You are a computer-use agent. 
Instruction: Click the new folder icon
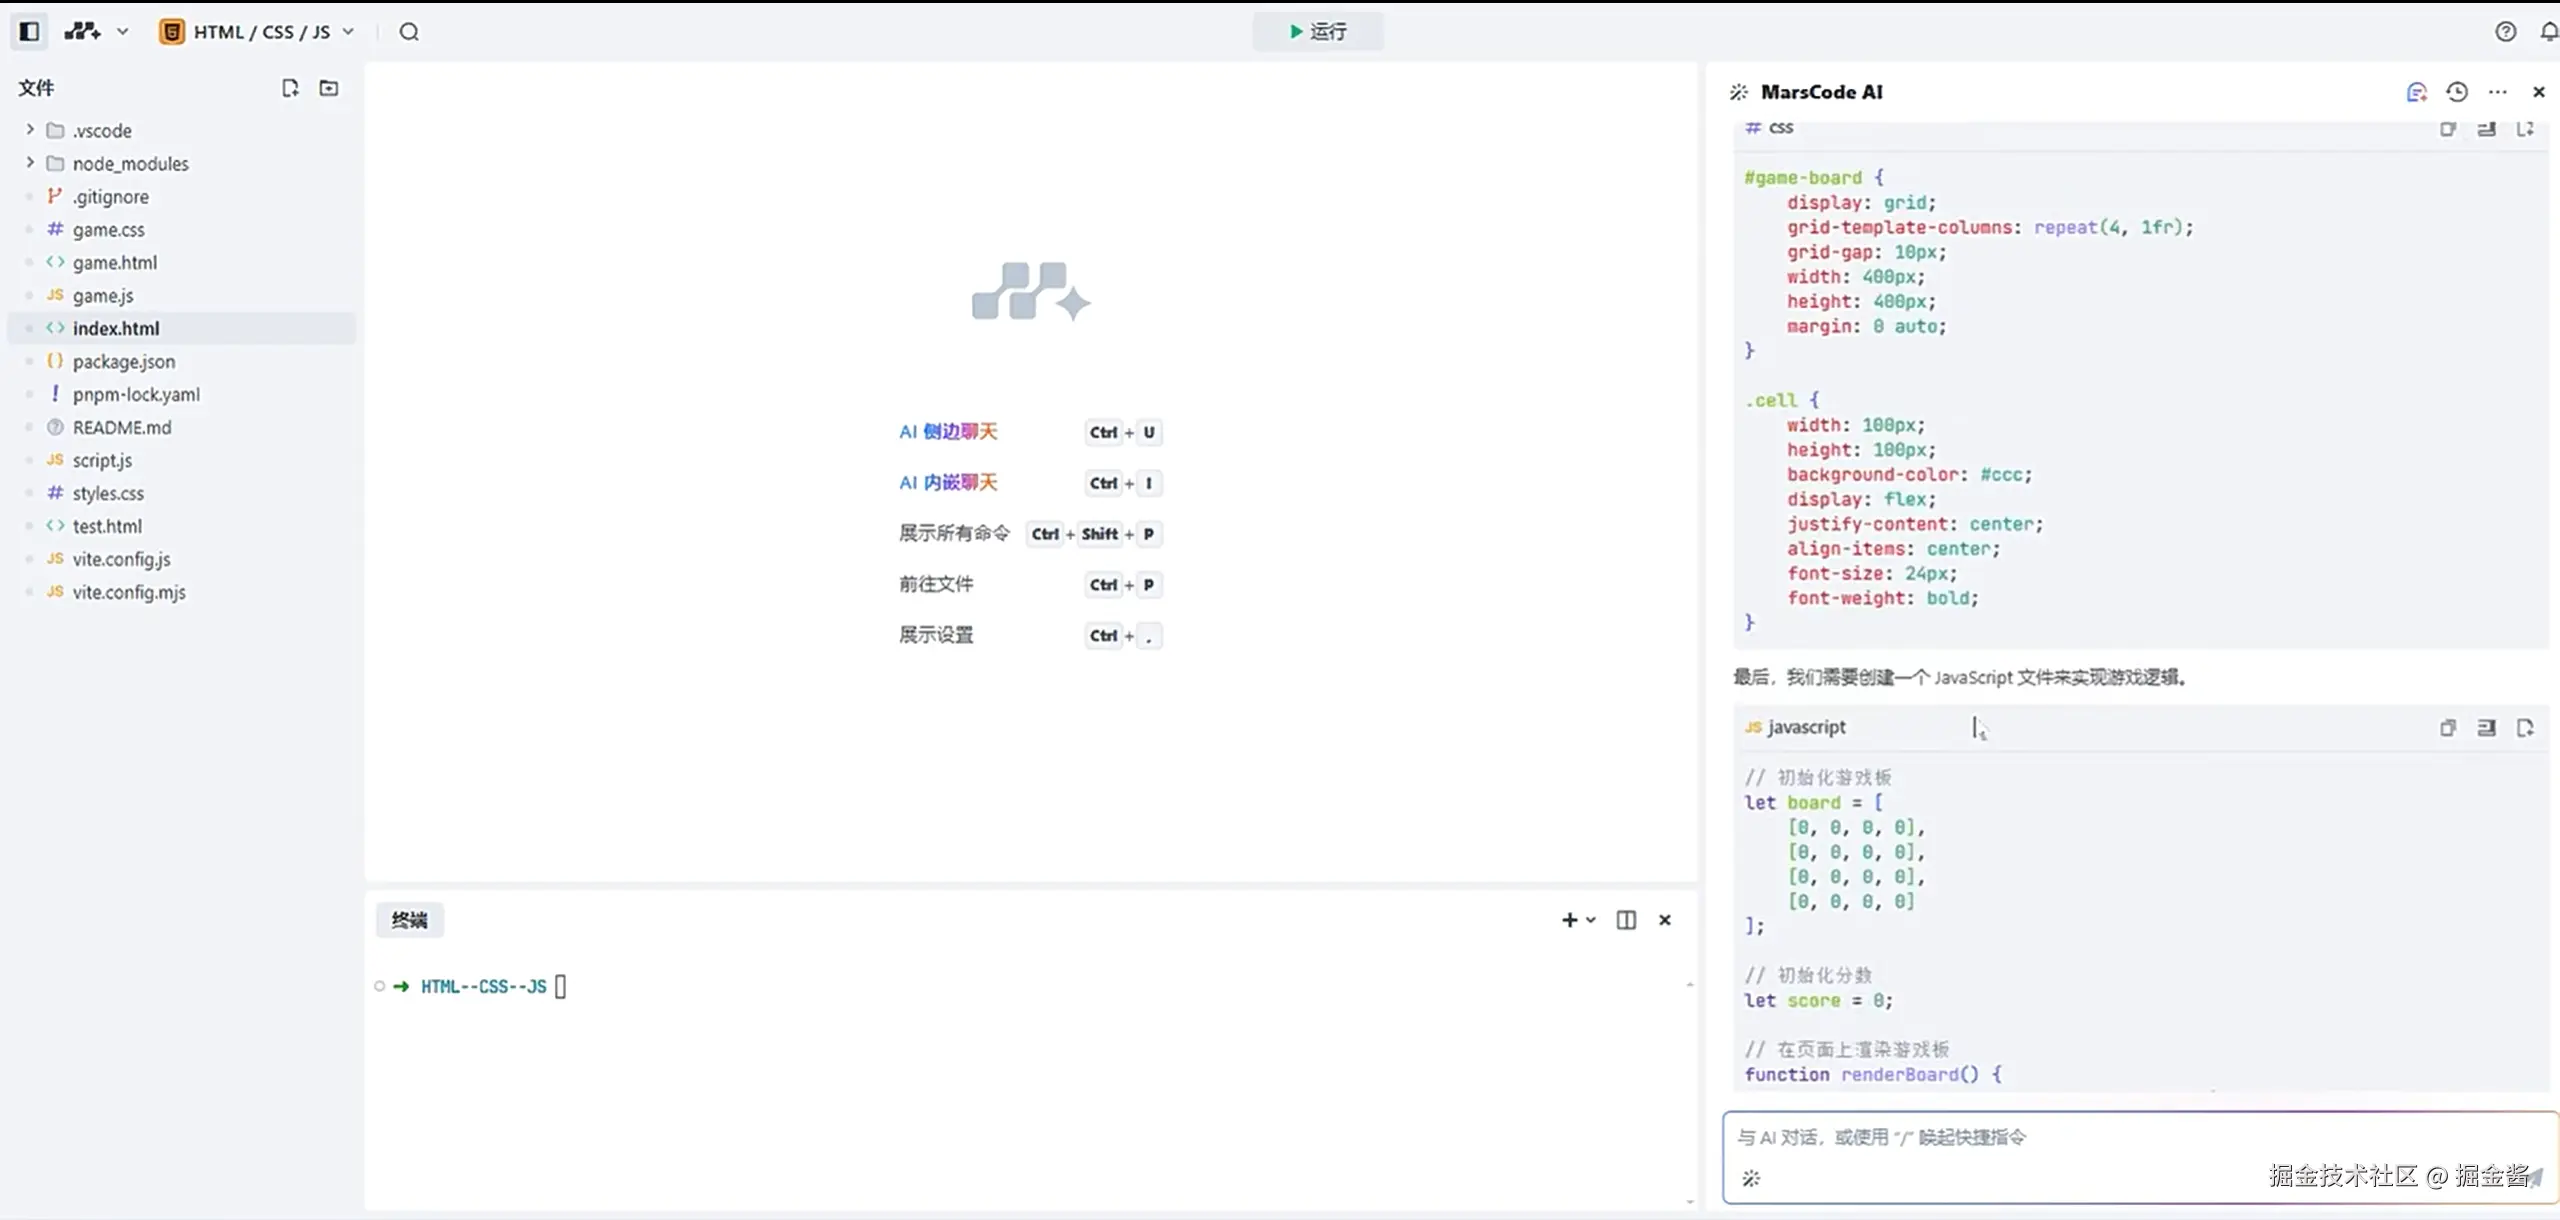coord(328,88)
